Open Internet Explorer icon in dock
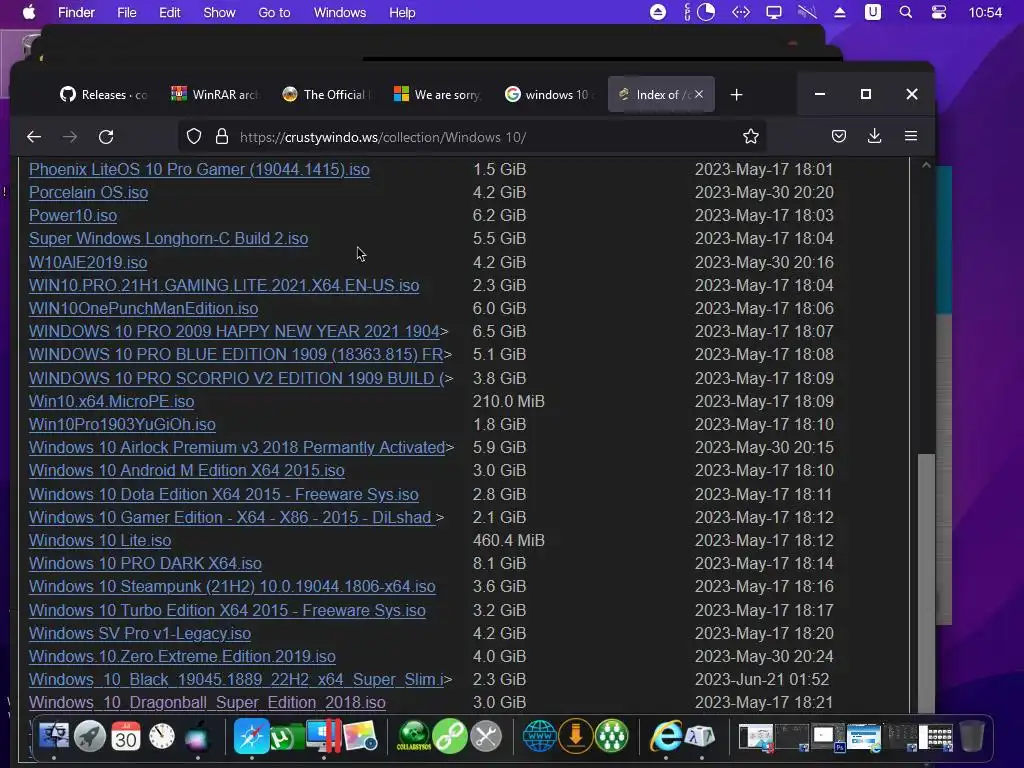Screen dimensions: 1024x768 pos(665,737)
